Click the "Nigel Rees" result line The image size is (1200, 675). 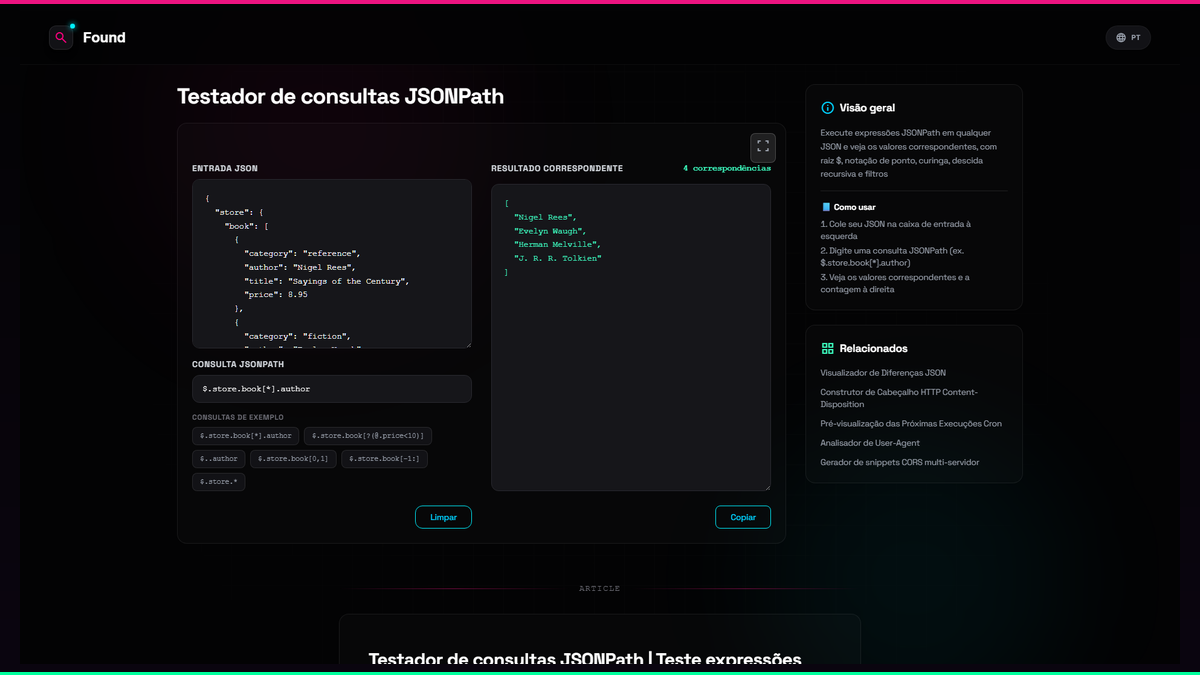(x=545, y=217)
